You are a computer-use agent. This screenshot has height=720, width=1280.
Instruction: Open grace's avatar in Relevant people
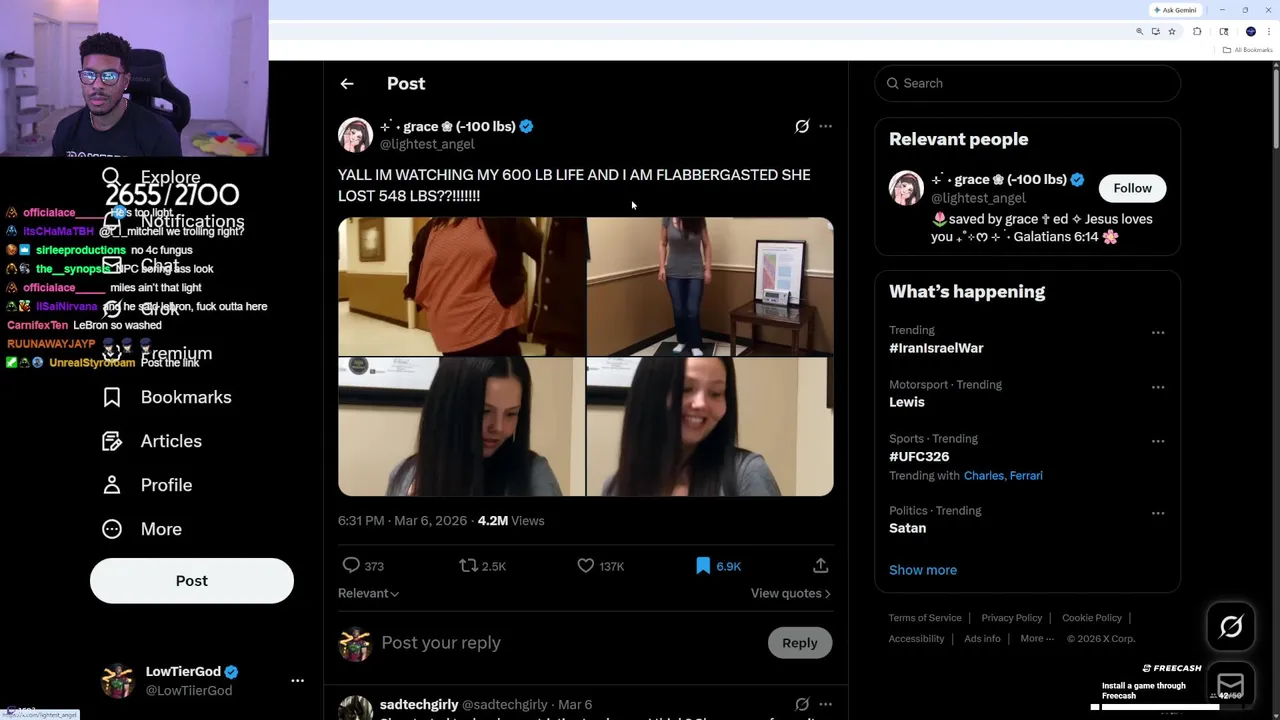906,188
